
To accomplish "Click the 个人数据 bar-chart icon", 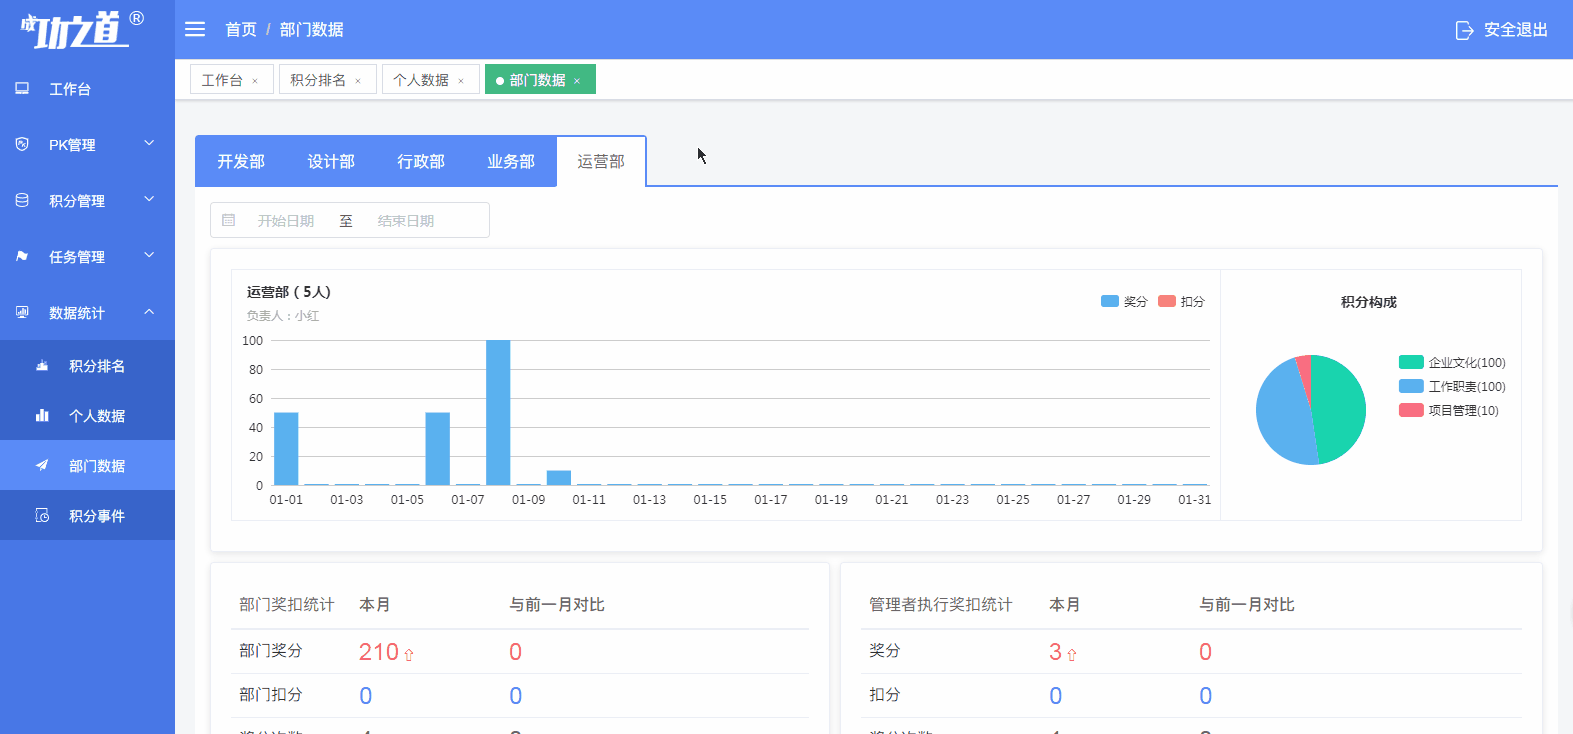I will tap(42, 415).
